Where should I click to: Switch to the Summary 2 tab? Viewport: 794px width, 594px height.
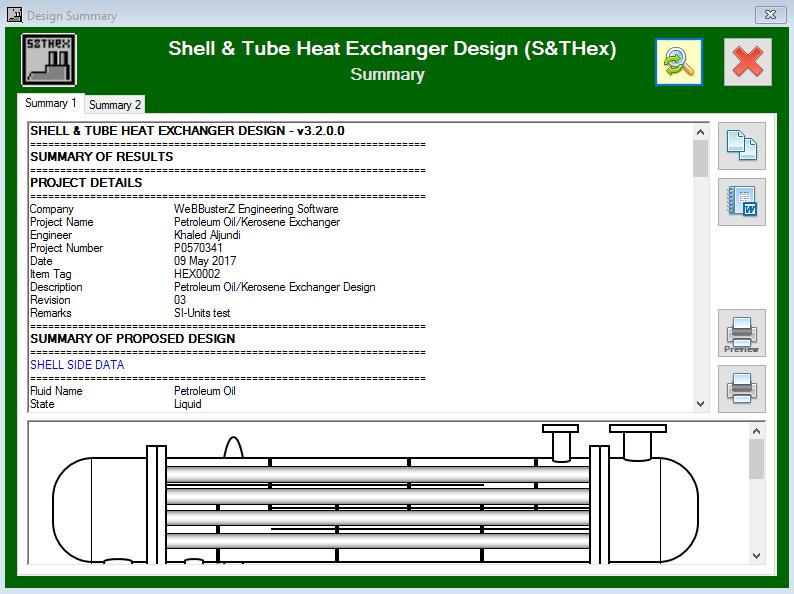coord(115,105)
